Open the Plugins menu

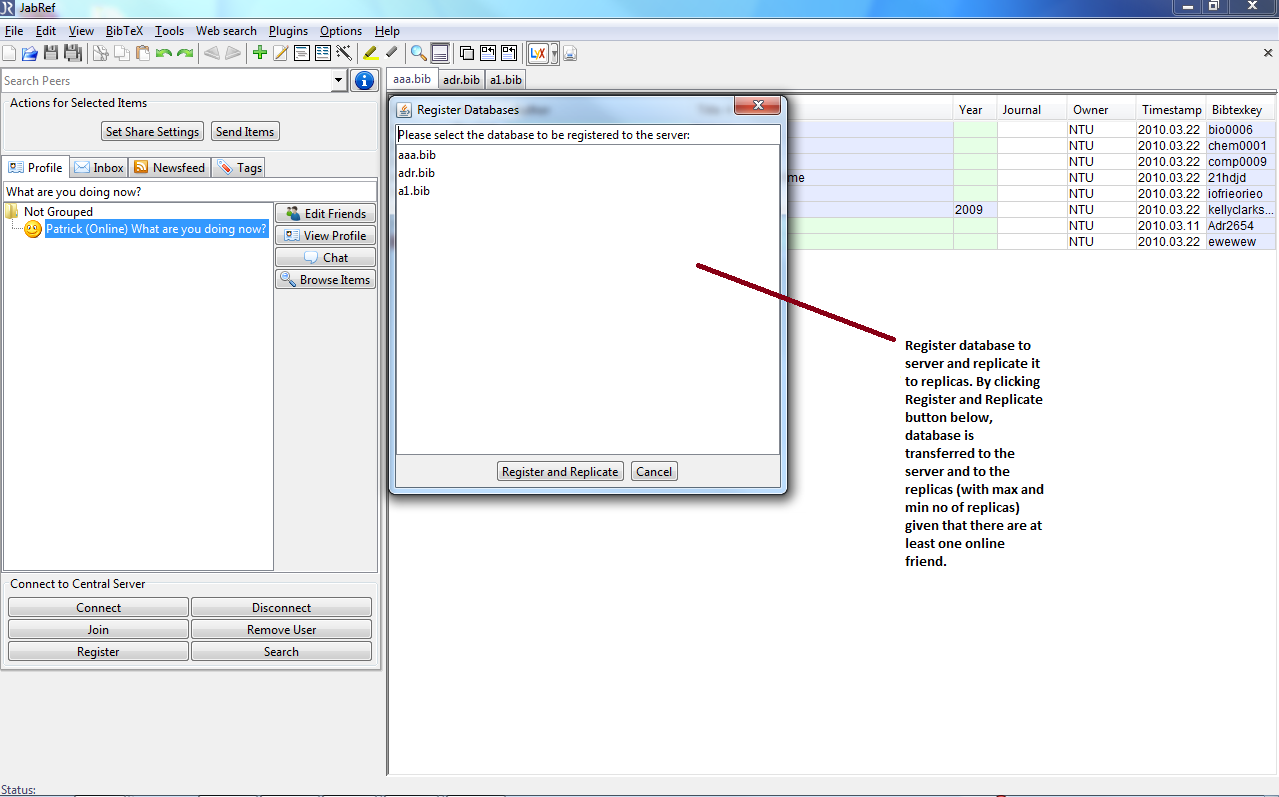tap(289, 31)
